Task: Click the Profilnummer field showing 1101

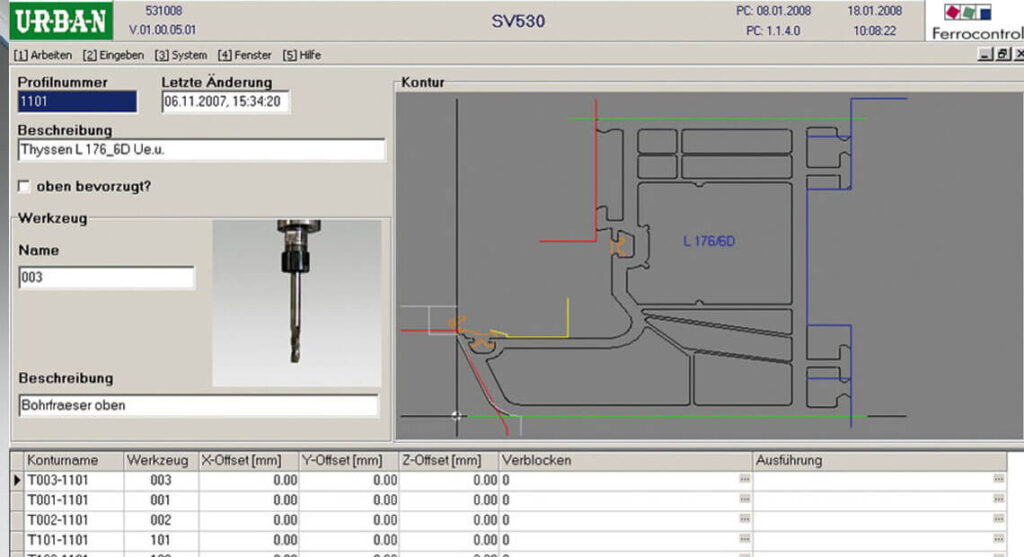Action: (77, 102)
